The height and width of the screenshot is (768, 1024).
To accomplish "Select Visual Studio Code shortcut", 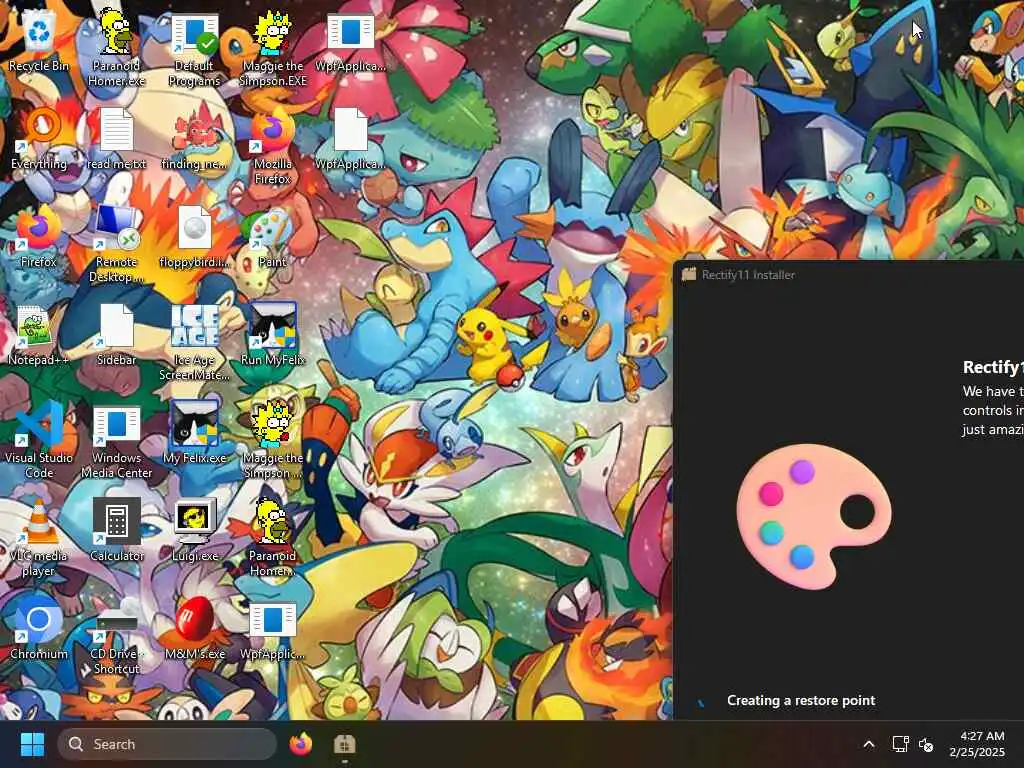I will [39, 440].
